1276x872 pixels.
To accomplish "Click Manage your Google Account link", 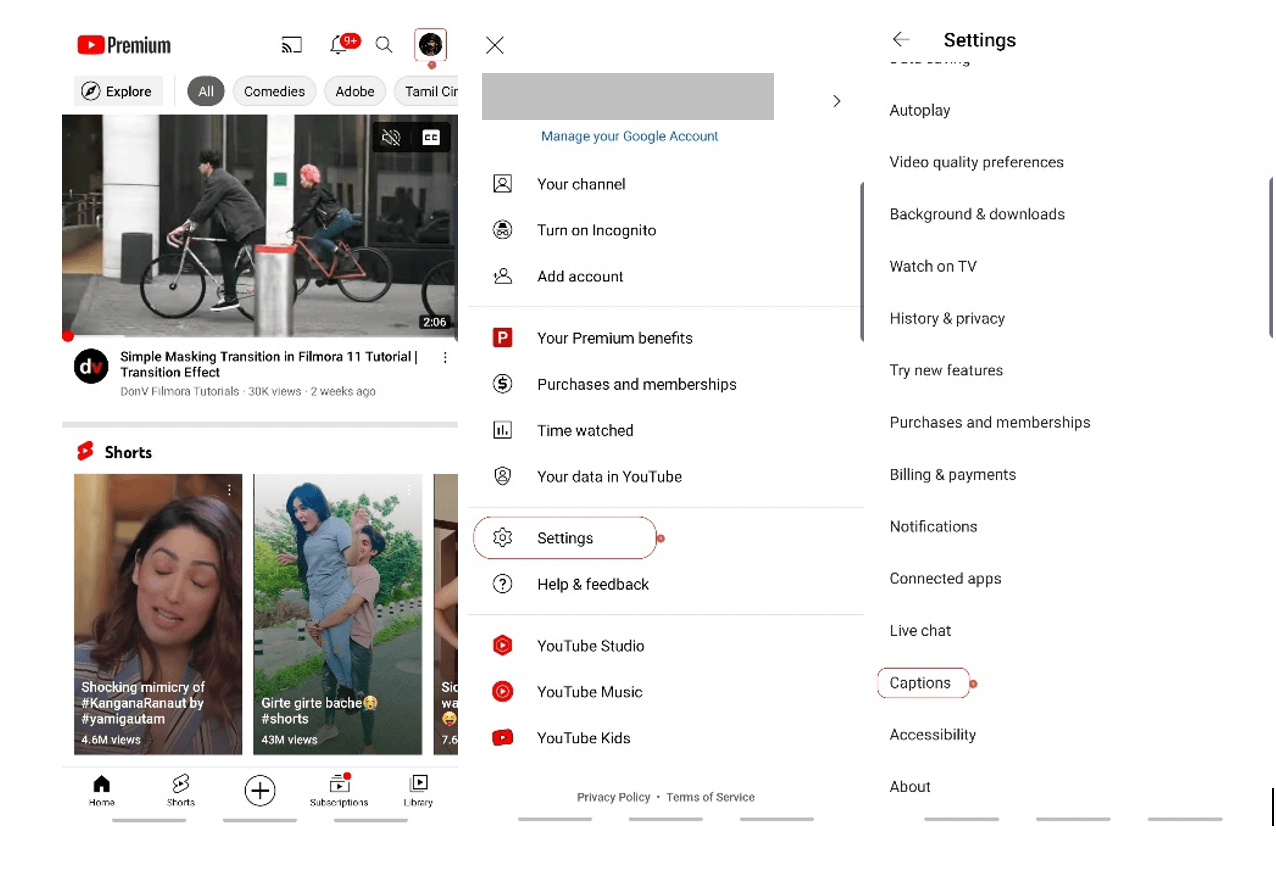I will coord(629,136).
